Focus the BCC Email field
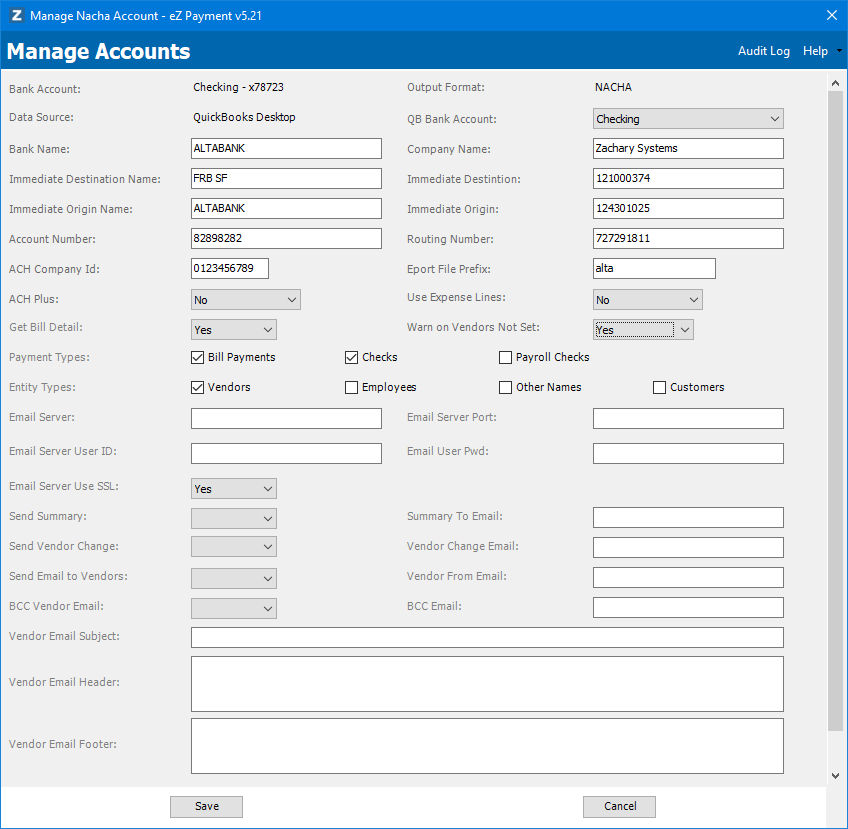 pos(688,607)
